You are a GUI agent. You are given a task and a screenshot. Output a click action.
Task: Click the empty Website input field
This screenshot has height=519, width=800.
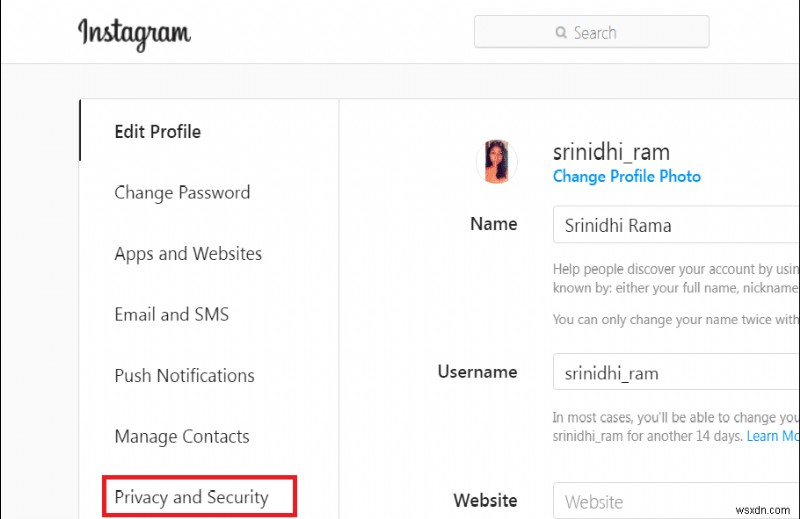point(675,502)
